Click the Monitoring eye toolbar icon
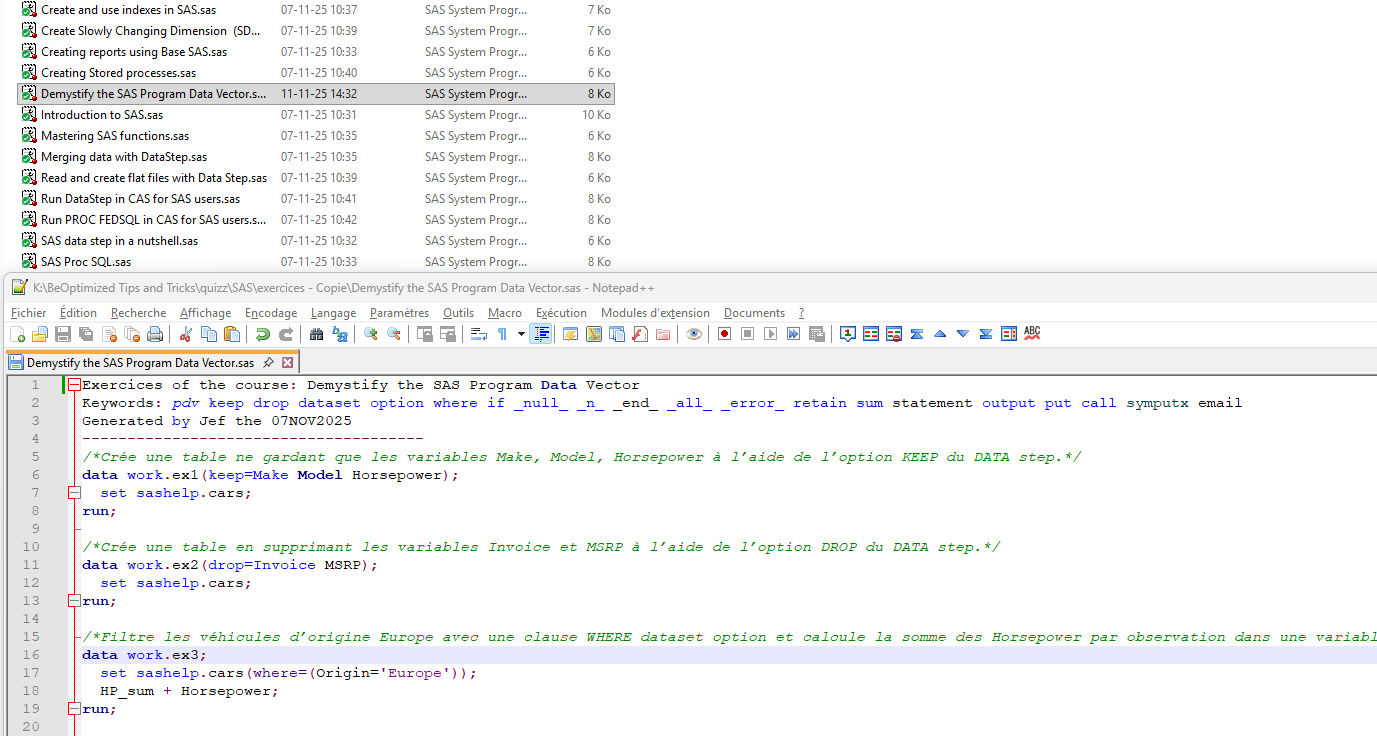The width and height of the screenshot is (1377, 736). tap(694, 334)
